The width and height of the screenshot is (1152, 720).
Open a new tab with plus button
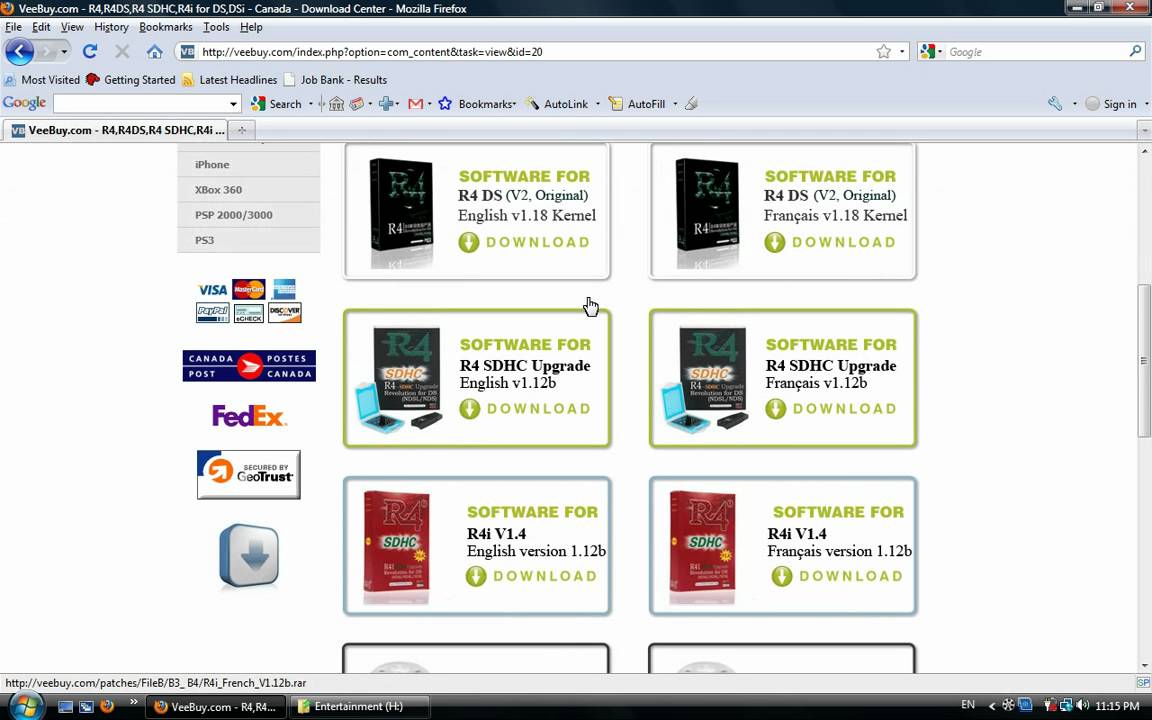coord(241,130)
